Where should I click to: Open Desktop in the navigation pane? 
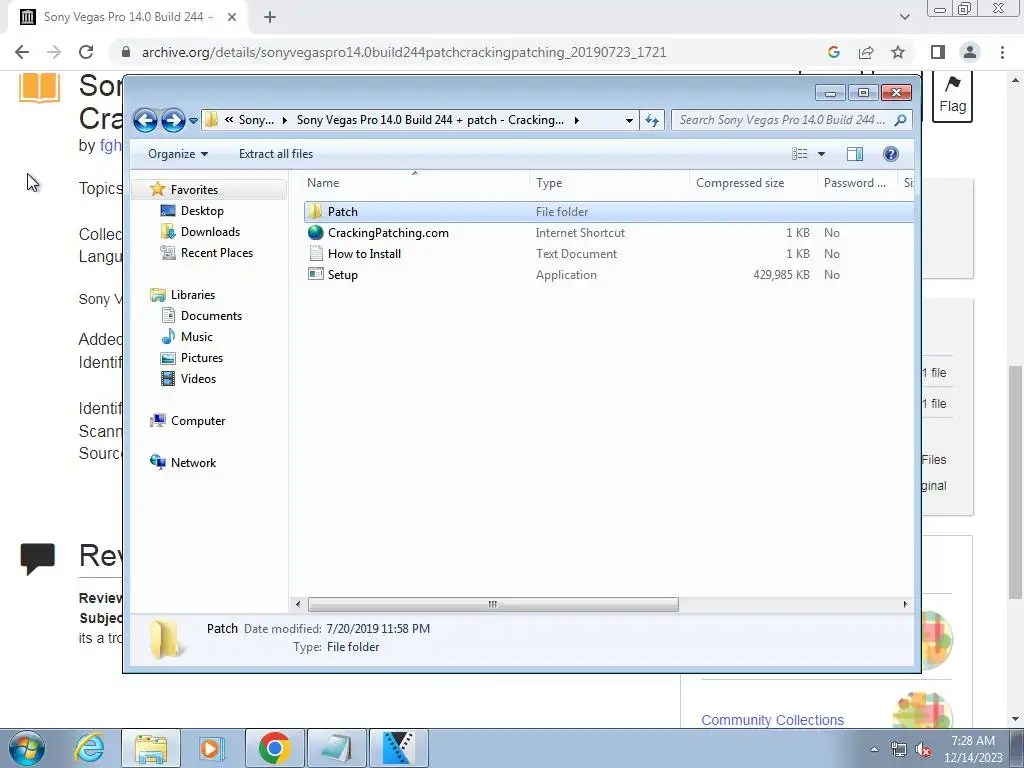202,211
